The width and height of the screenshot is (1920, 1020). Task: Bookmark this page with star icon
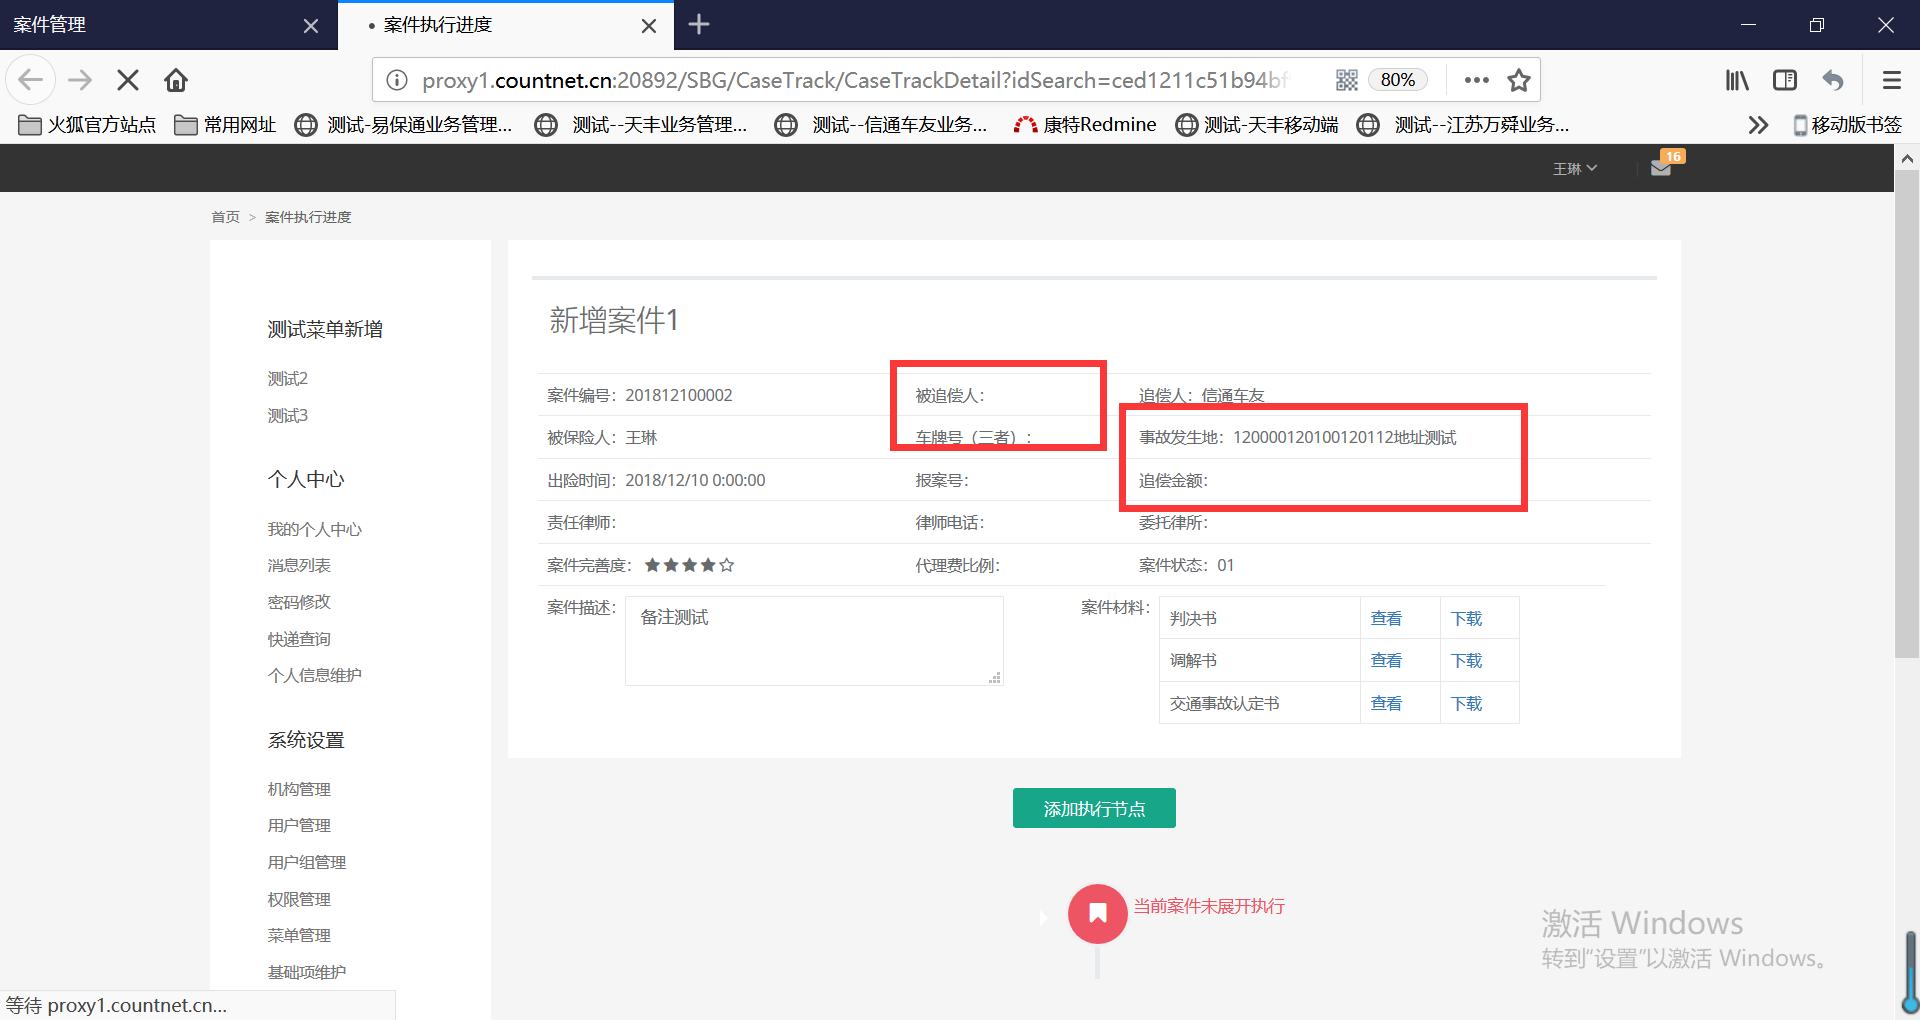1519,80
